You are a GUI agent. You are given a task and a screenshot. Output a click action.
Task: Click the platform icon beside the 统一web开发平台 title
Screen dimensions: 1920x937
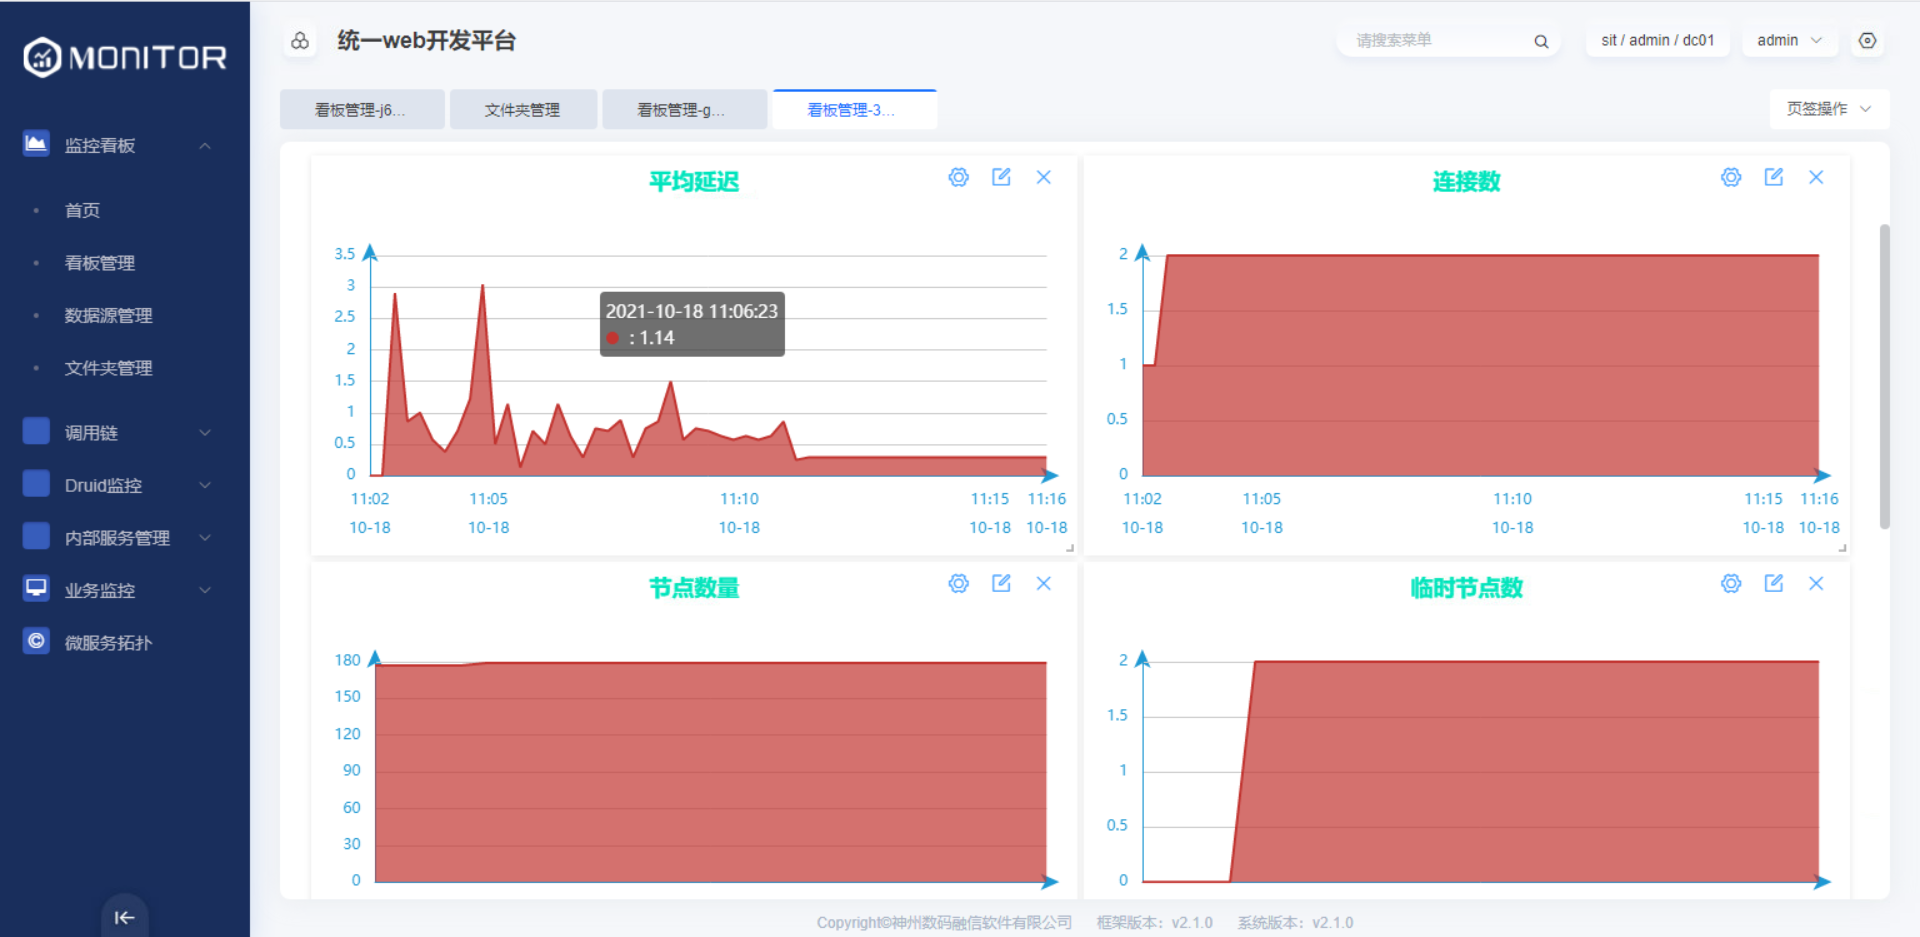[300, 41]
